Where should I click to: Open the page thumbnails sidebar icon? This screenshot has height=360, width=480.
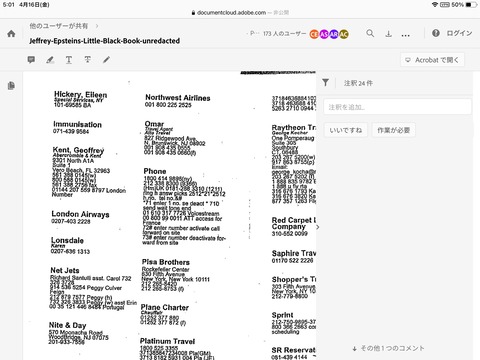[11, 86]
